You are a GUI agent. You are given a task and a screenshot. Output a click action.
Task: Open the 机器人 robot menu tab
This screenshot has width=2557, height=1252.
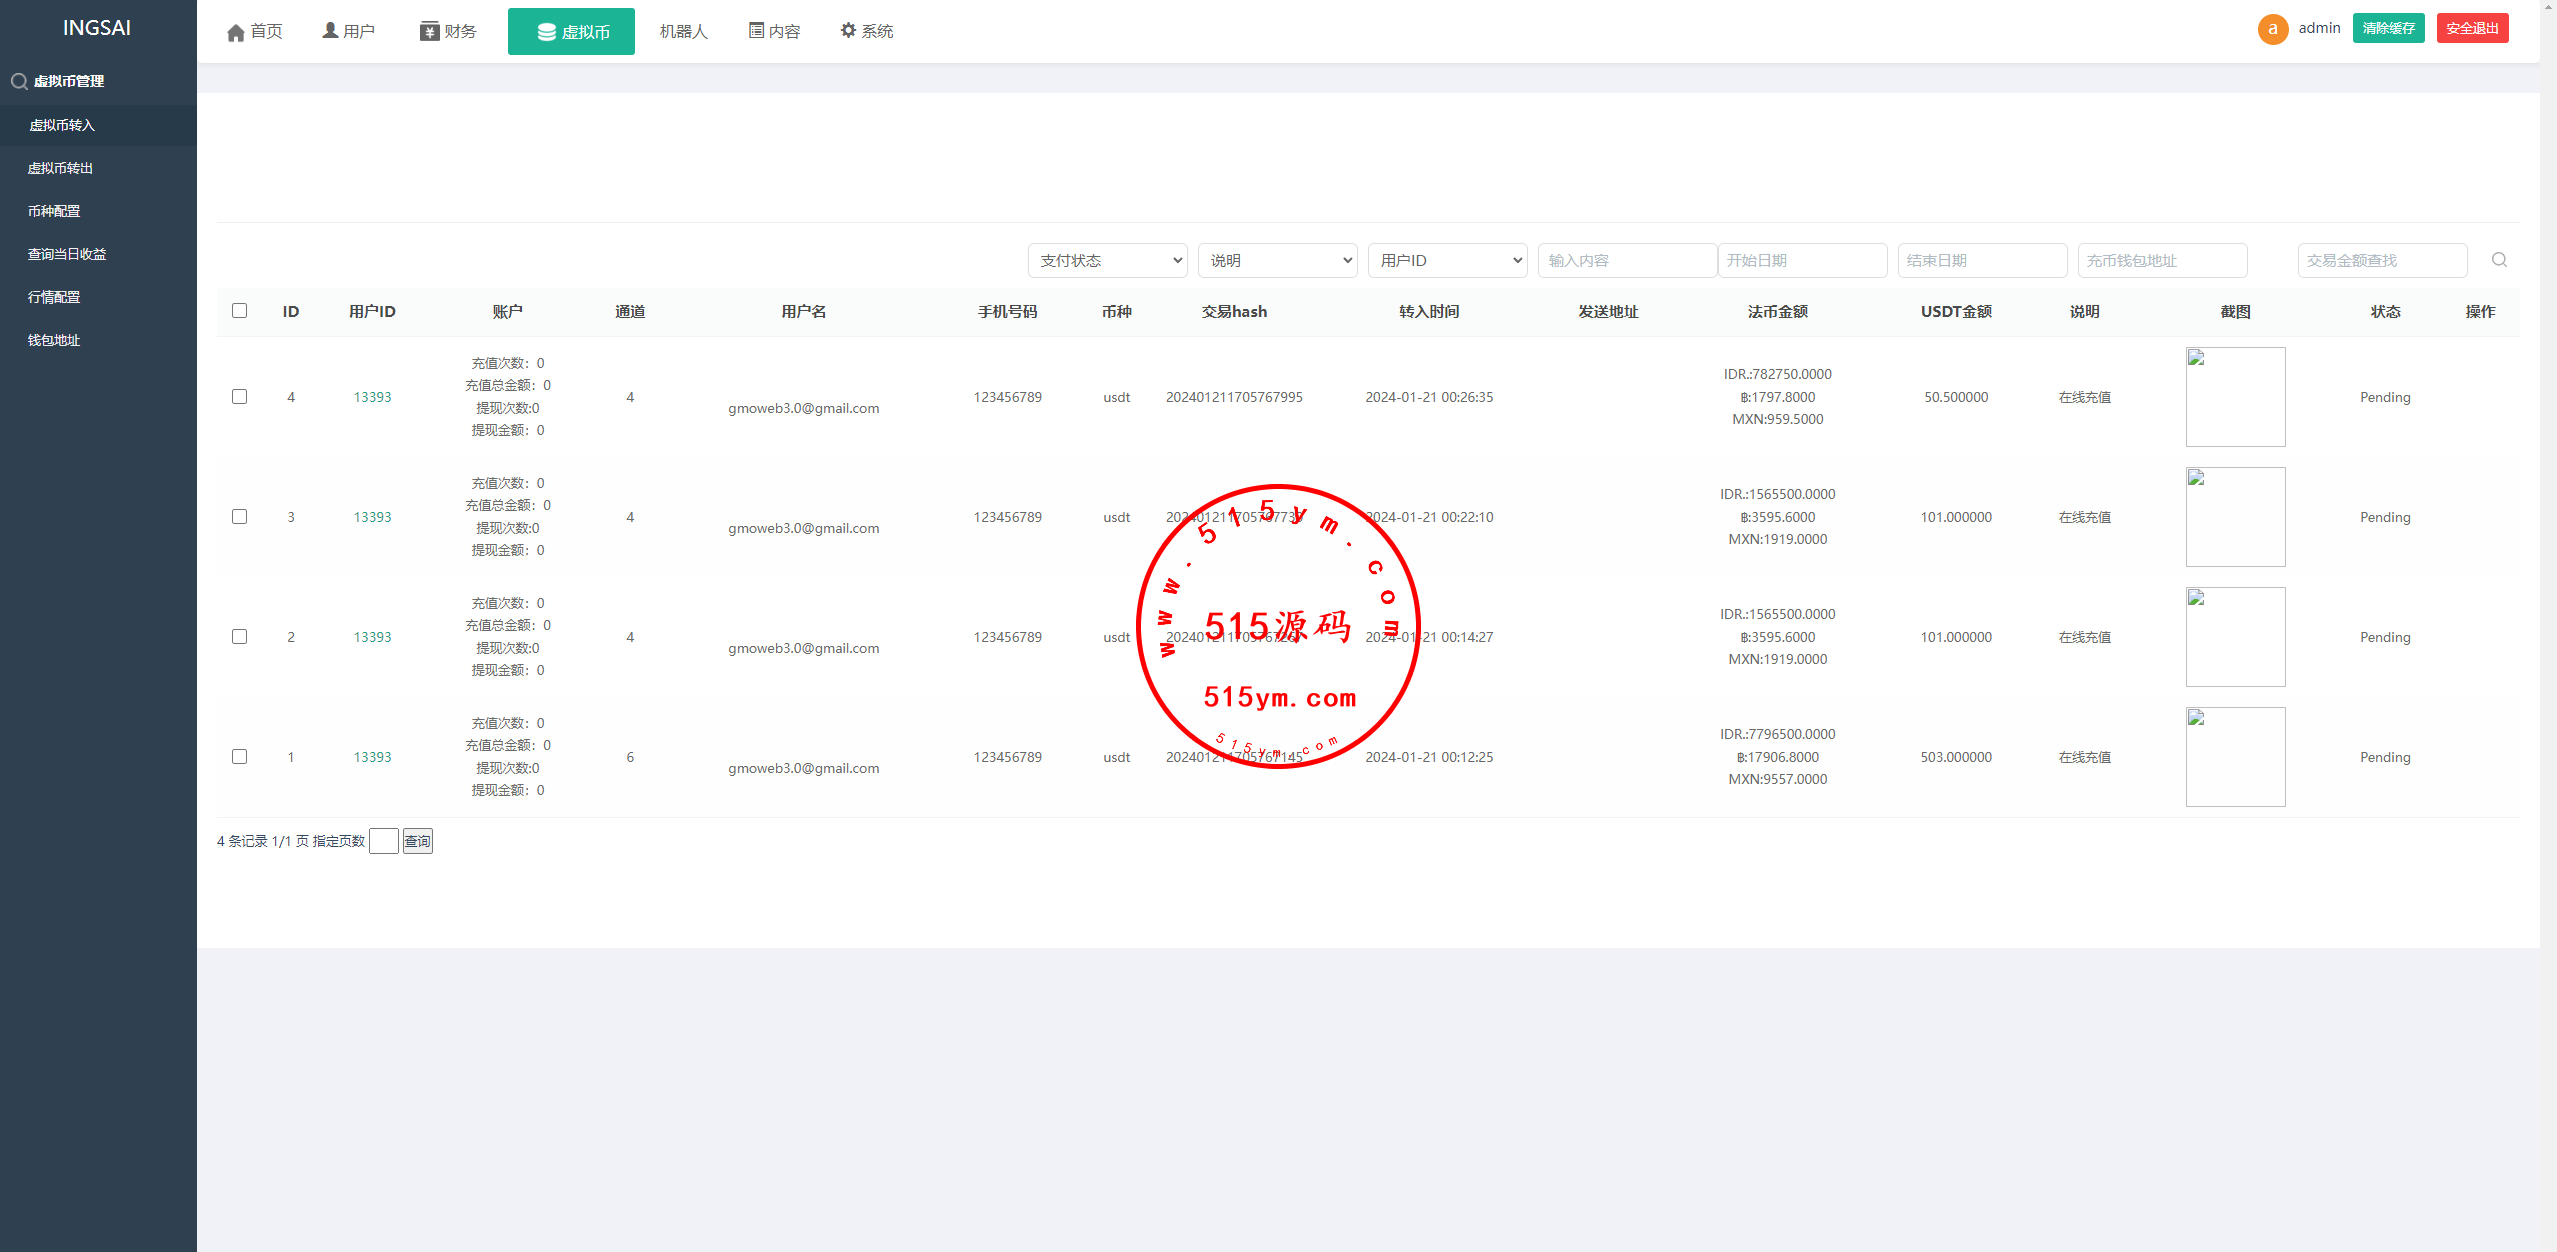pyautogui.click(x=683, y=32)
